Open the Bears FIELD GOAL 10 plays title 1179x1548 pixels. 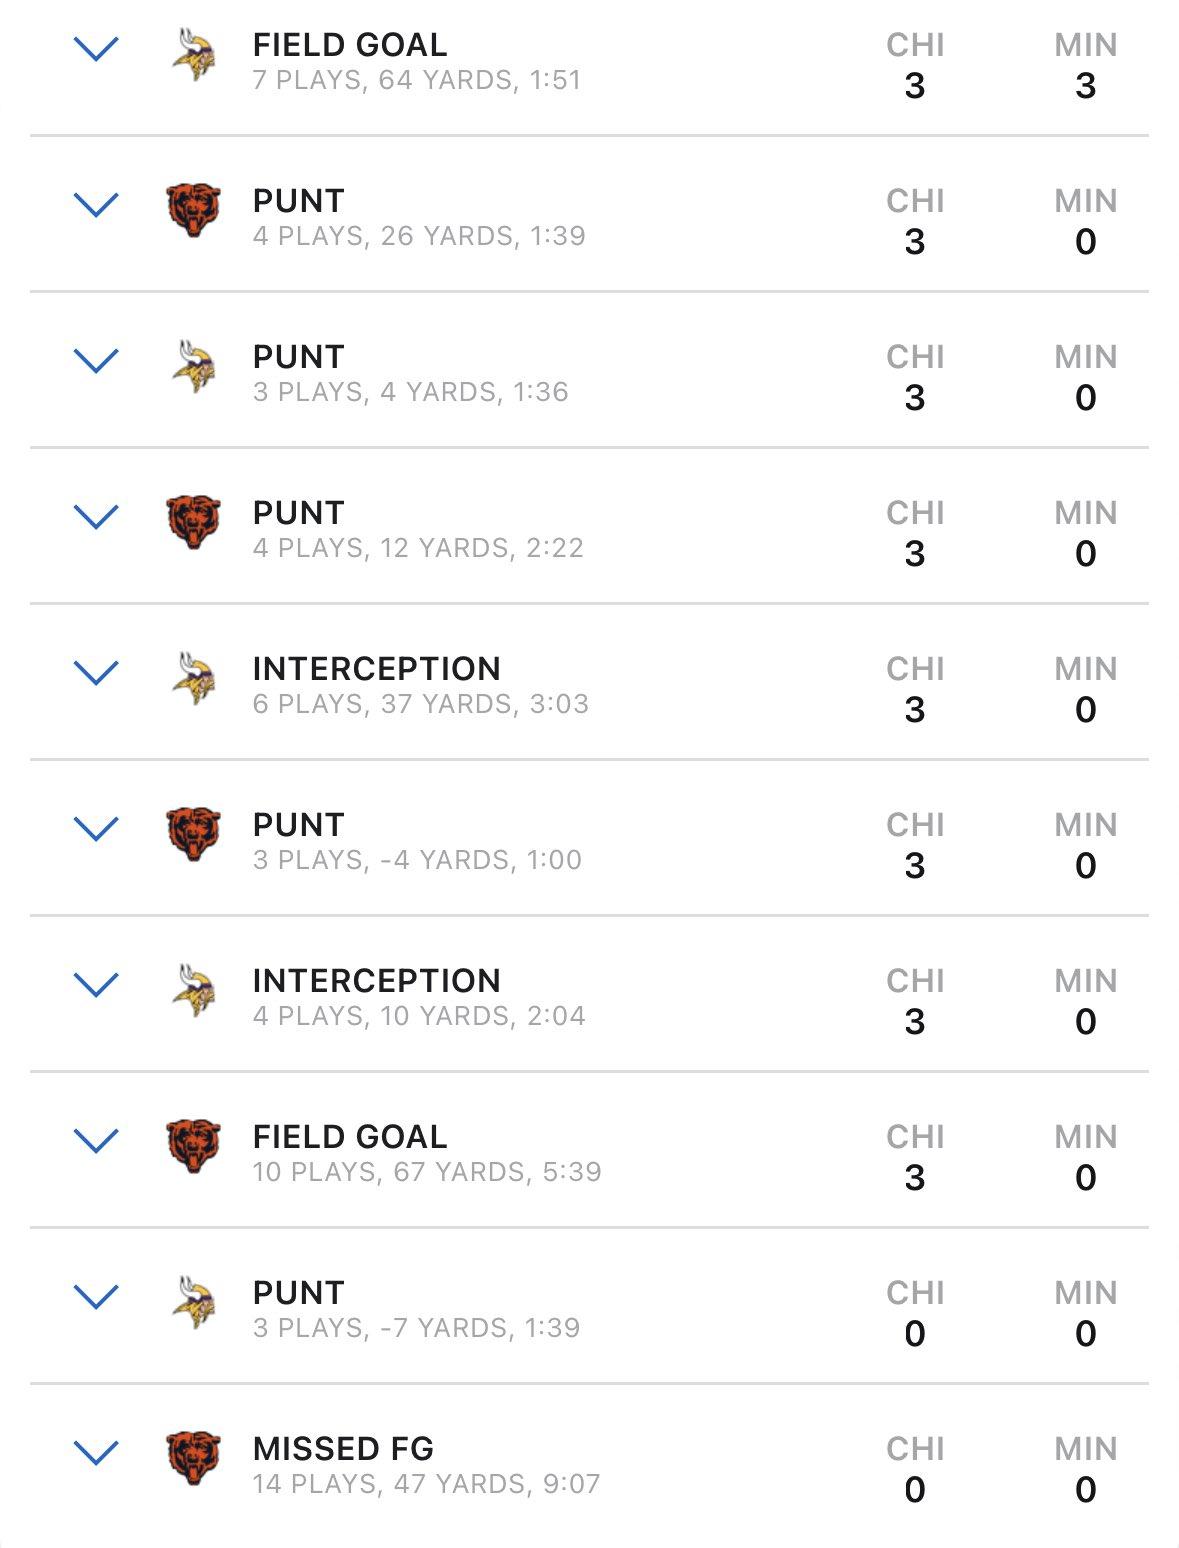pos(350,1136)
